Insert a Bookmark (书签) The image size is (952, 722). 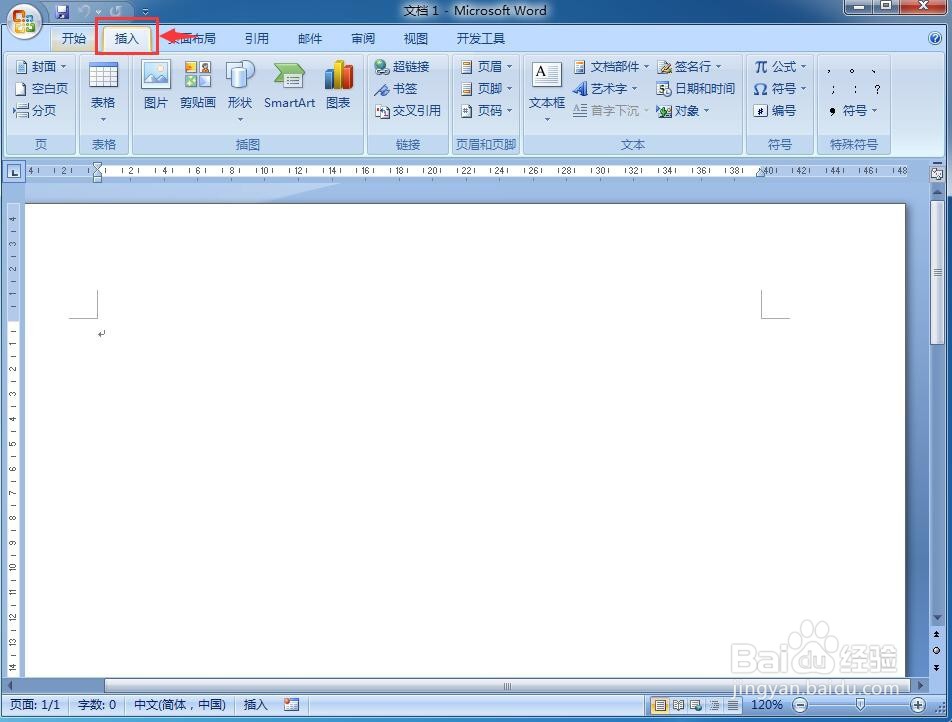[x=396, y=89]
